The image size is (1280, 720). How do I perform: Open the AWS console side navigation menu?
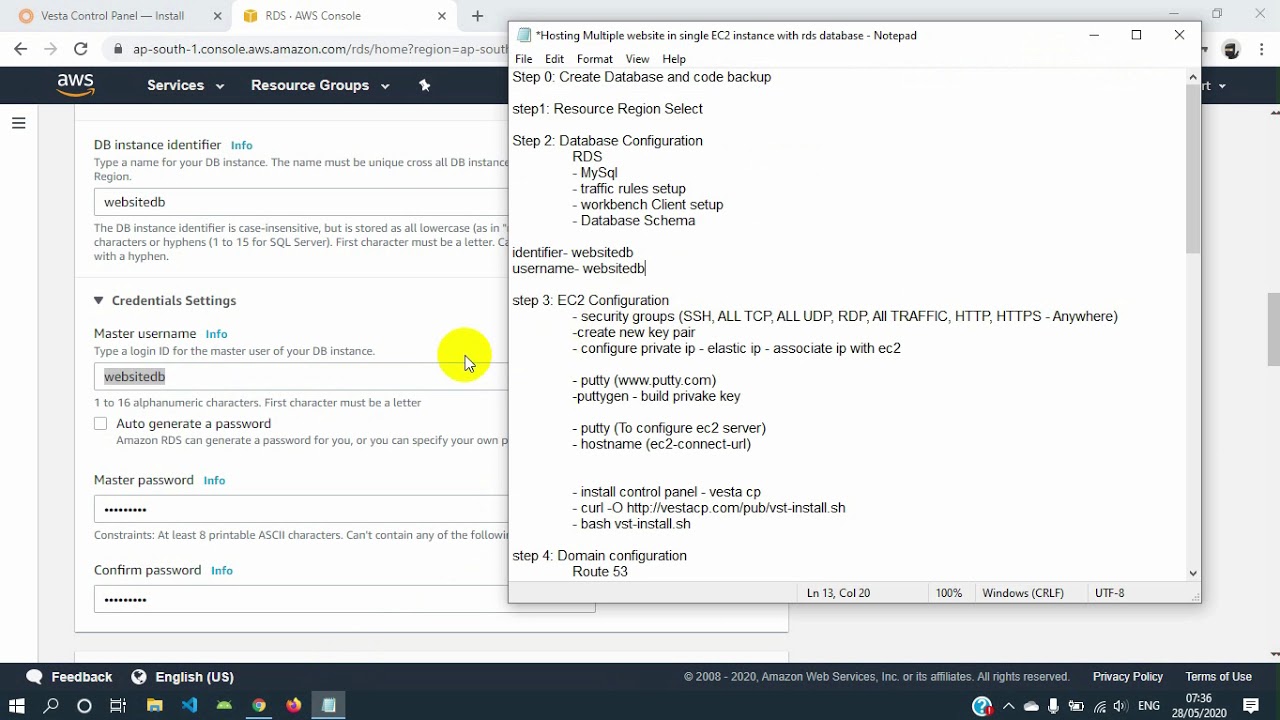pyautogui.click(x=18, y=123)
